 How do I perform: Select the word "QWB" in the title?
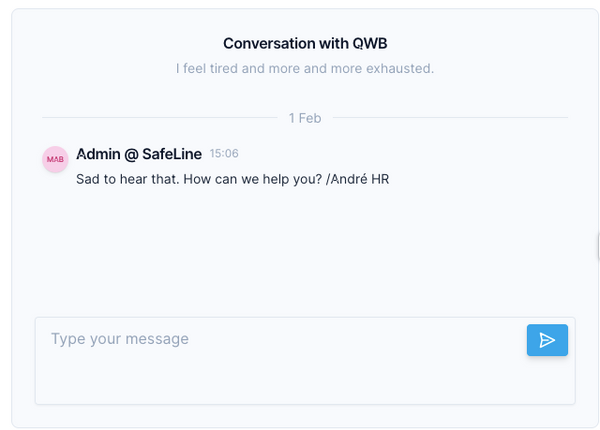[370, 43]
